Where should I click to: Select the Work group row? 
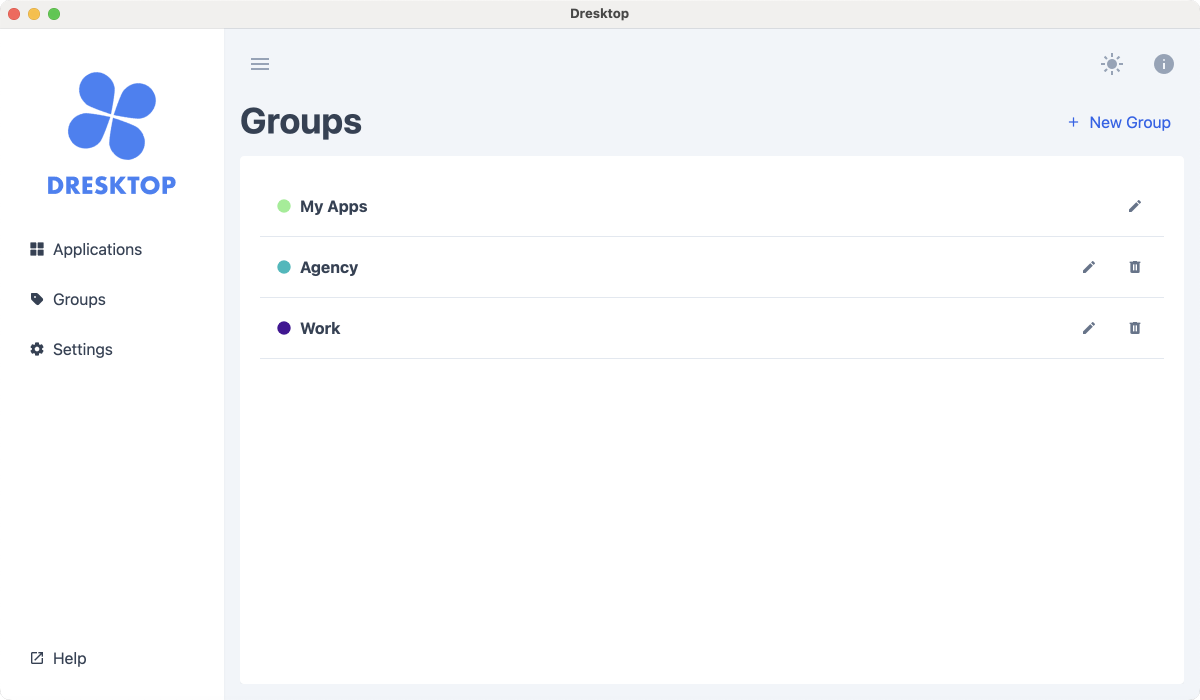[x=600, y=328]
